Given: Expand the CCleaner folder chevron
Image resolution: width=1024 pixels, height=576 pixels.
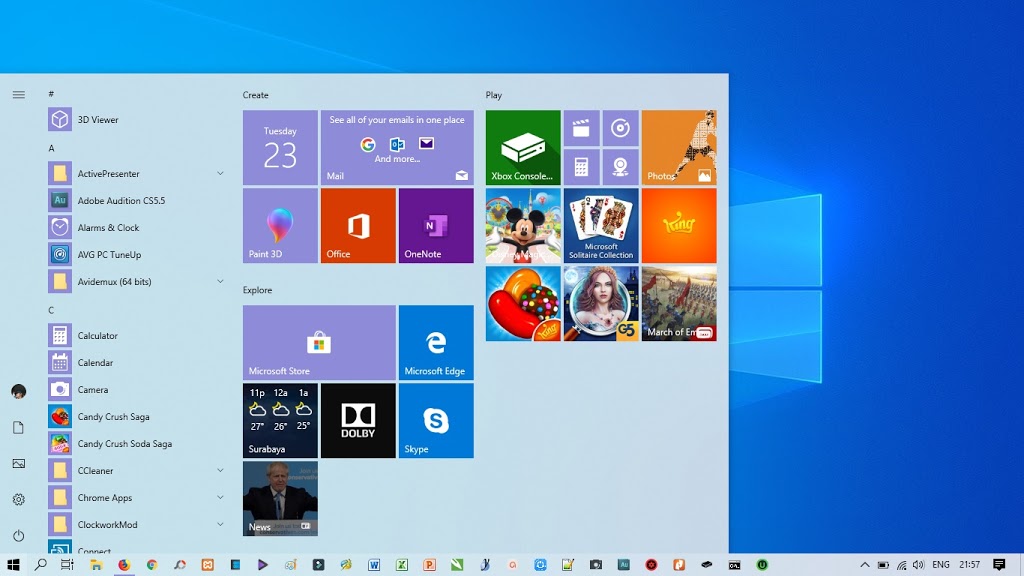Looking at the screenshot, I should tap(220, 470).
